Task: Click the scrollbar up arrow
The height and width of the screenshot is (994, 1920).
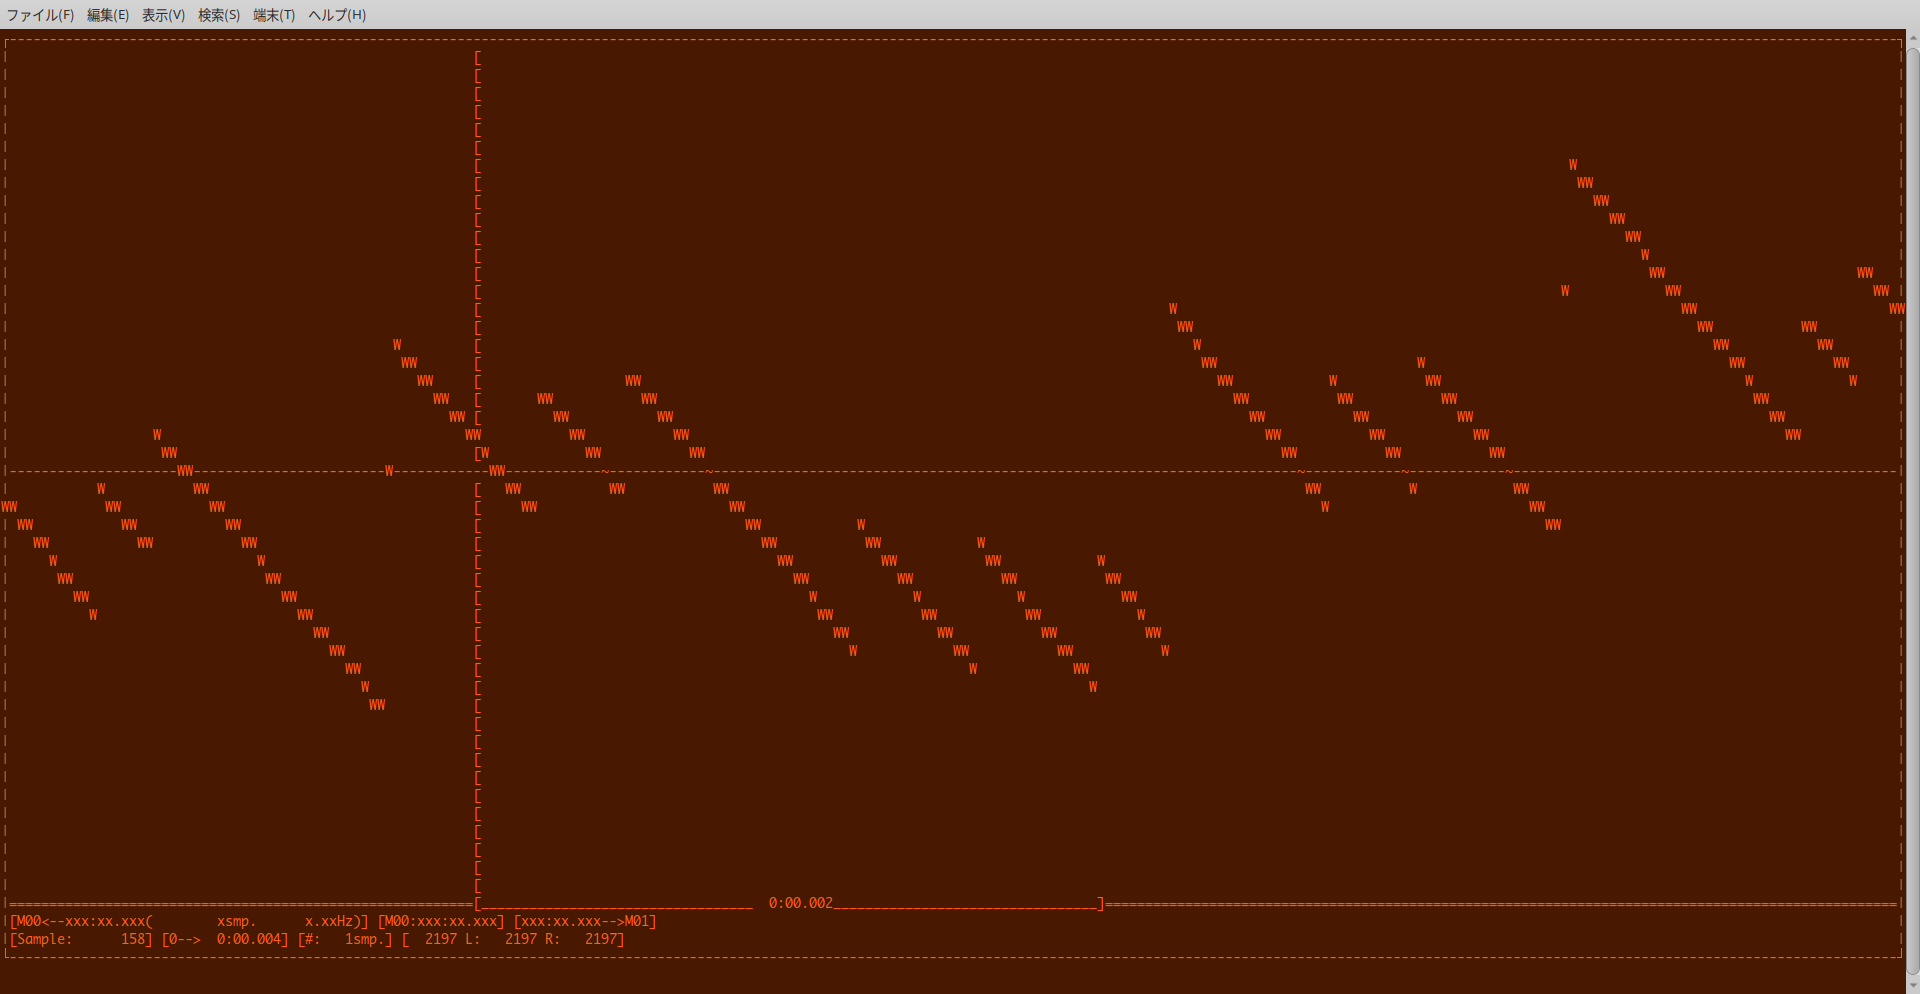Action: tap(1912, 38)
